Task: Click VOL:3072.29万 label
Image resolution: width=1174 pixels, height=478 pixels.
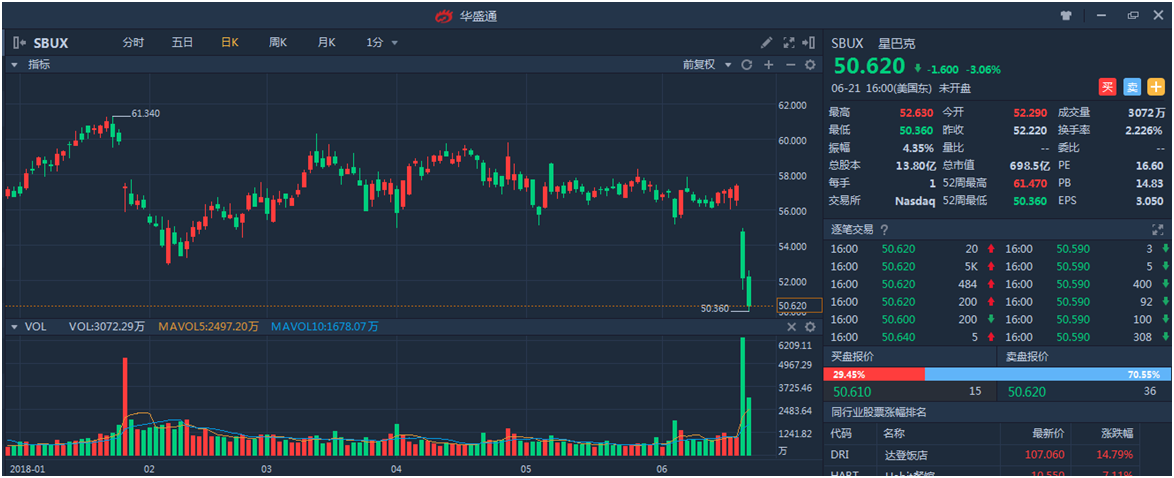Action: point(108,327)
